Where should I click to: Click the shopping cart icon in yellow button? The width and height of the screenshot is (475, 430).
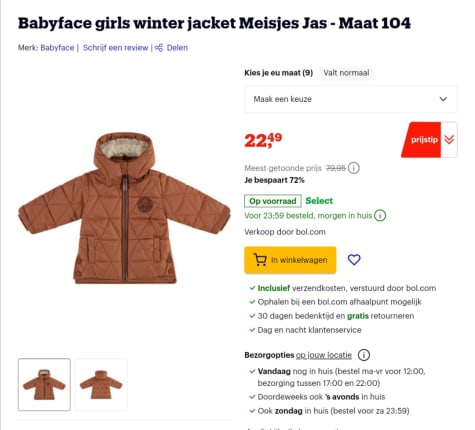click(x=260, y=260)
